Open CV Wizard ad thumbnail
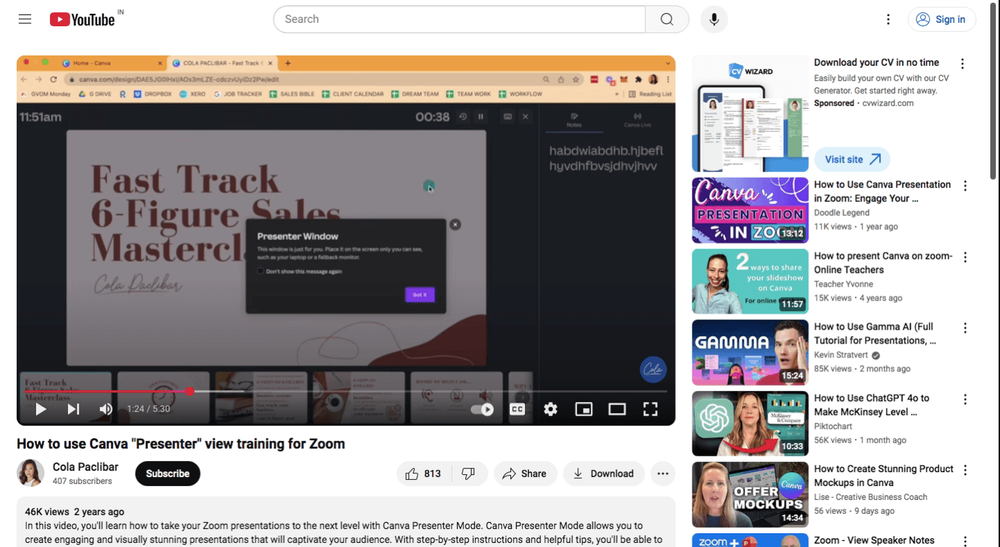 [x=750, y=114]
